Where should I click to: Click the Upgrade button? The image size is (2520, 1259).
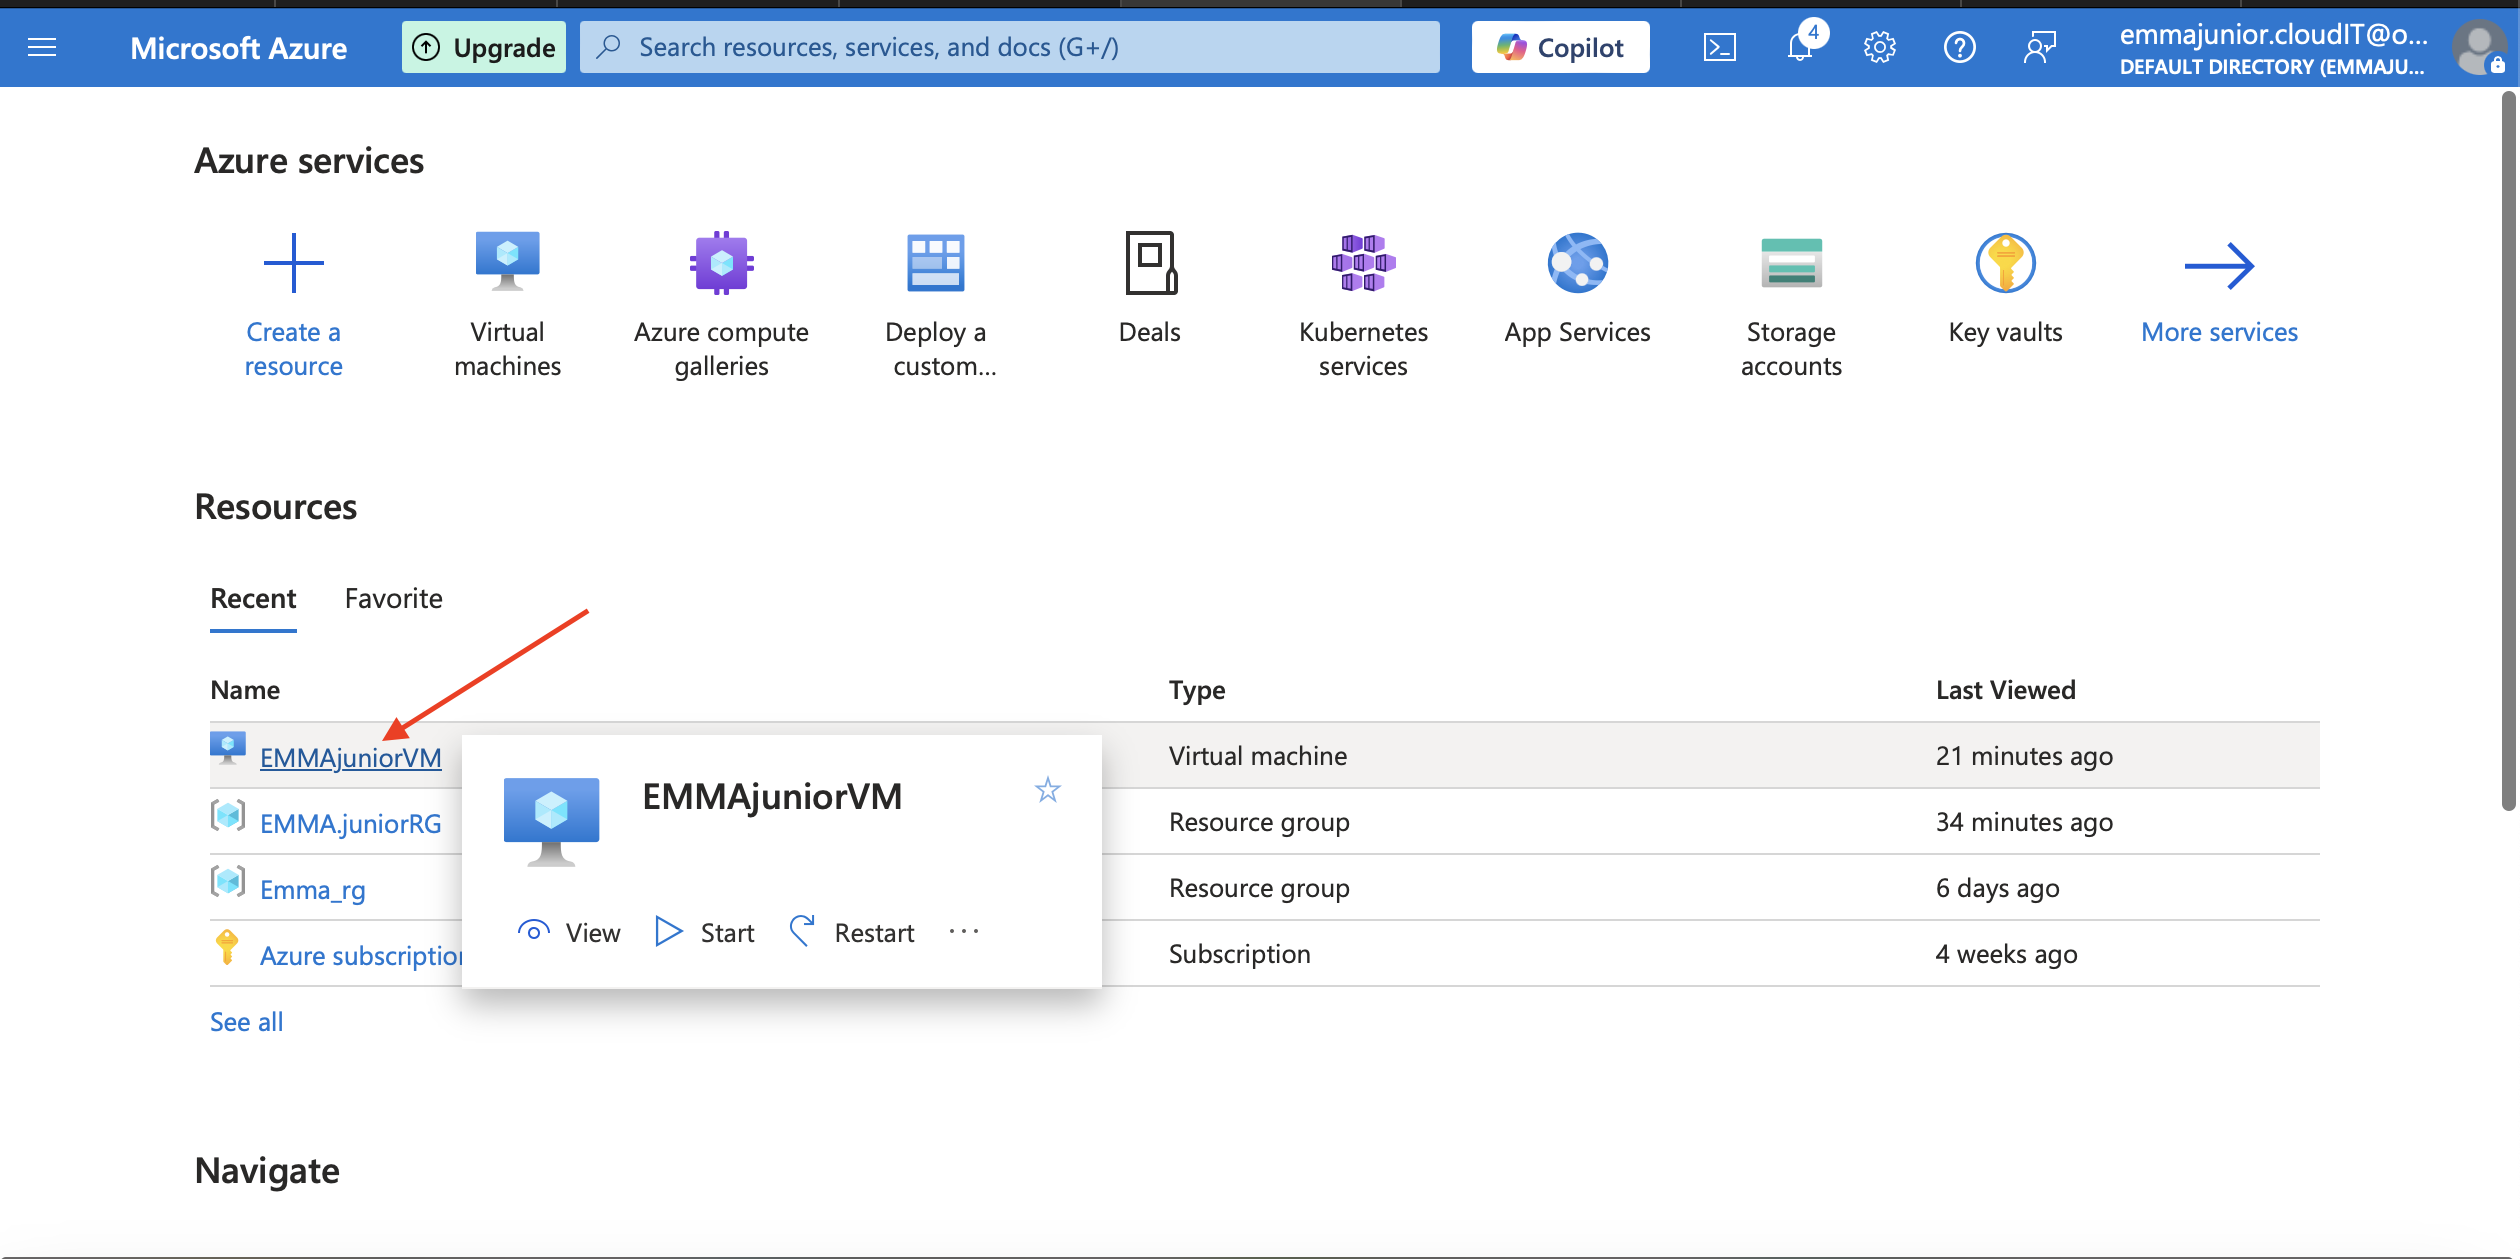(x=484, y=47)
